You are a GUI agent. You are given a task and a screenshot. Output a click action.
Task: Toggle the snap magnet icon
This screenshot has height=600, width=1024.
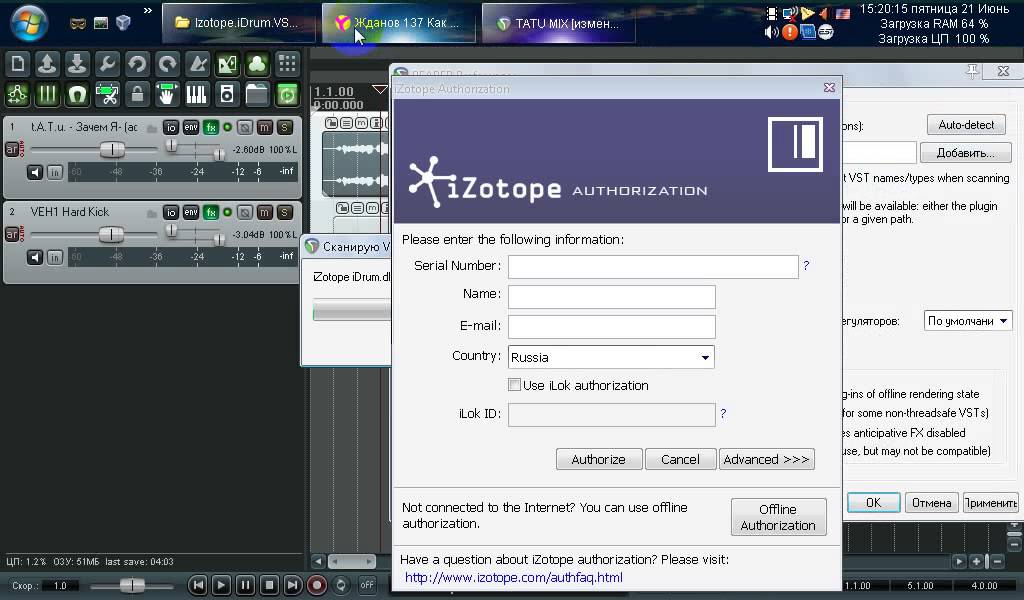[x=77, y=95]
